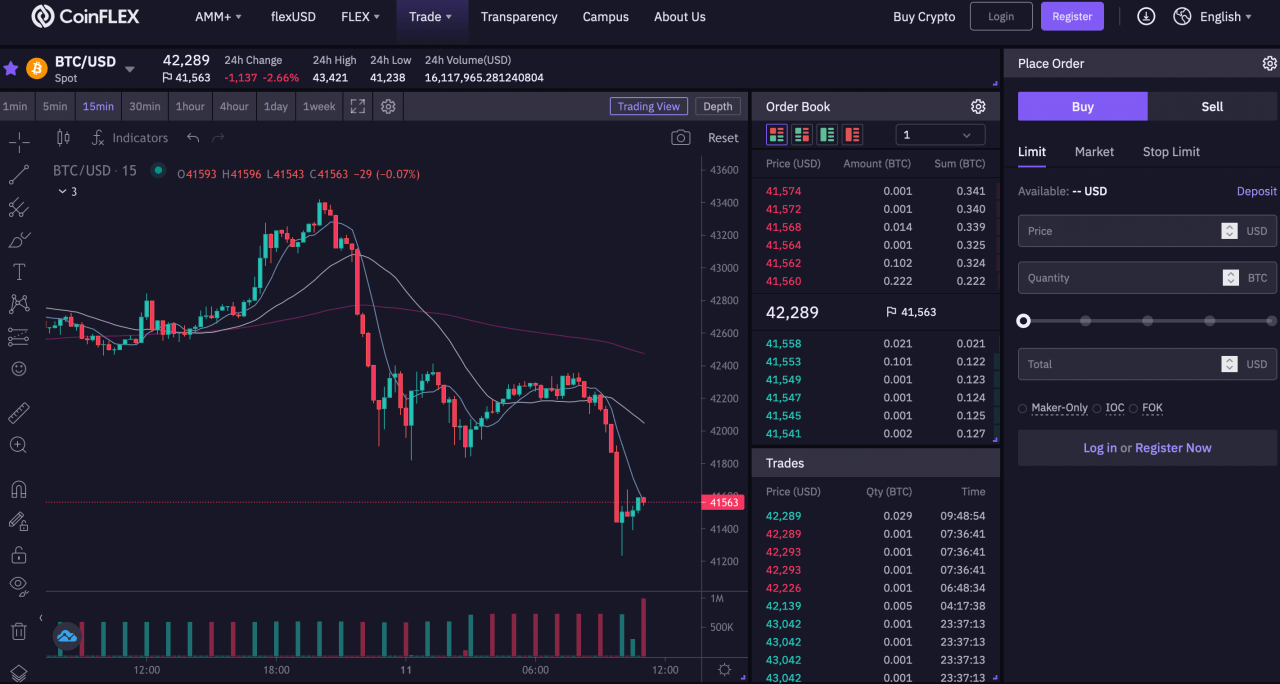1280x684 pixels.
Task: Open the object tree layers icon
Action: pos(18,672)
